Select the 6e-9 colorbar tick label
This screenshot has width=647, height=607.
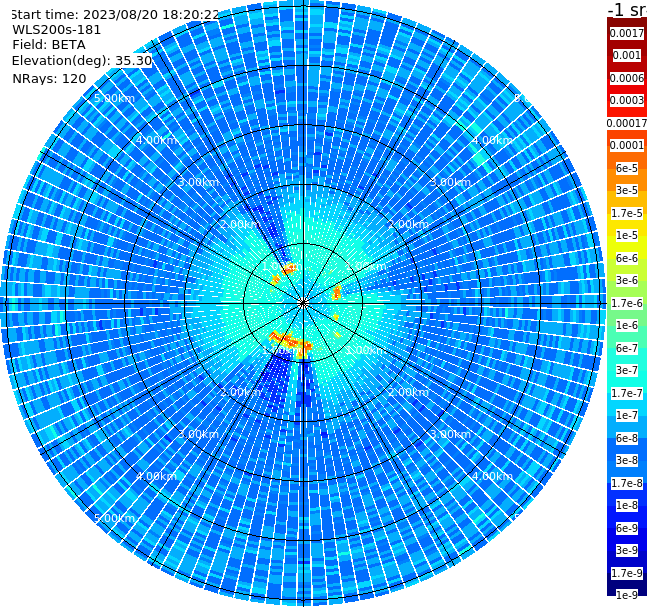(x=627, y=528)
